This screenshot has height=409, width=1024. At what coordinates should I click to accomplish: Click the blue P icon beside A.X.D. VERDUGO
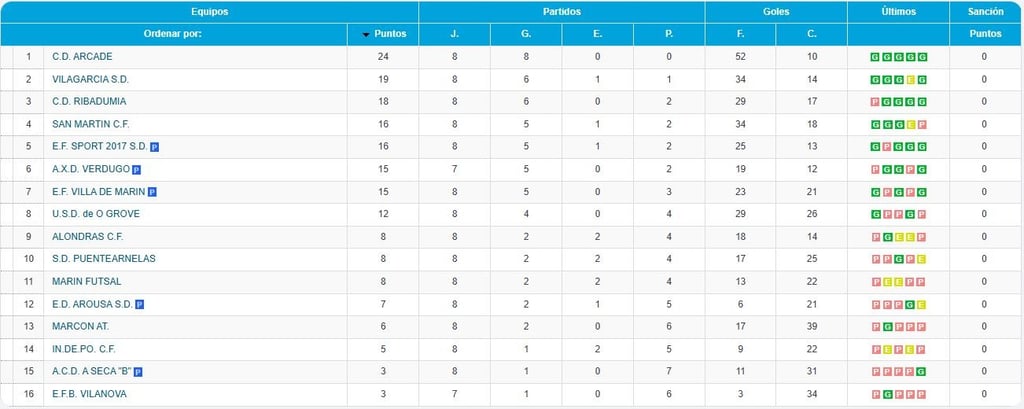(136, 170)
